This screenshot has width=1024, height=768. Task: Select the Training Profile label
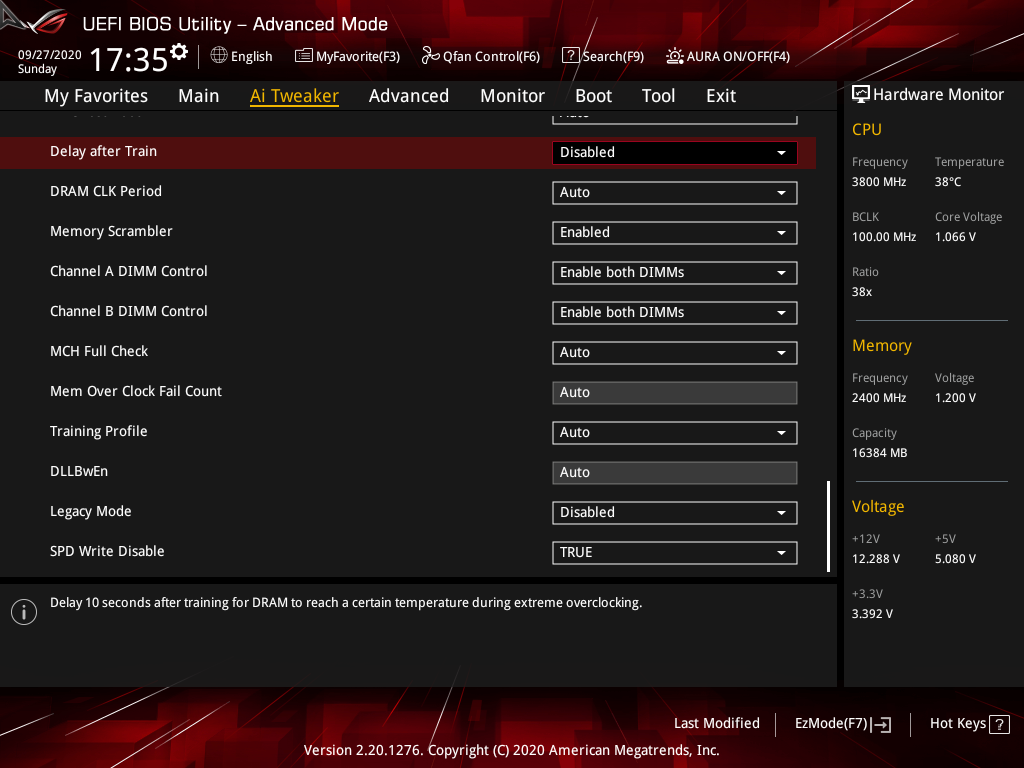click(x=99, y=432)
